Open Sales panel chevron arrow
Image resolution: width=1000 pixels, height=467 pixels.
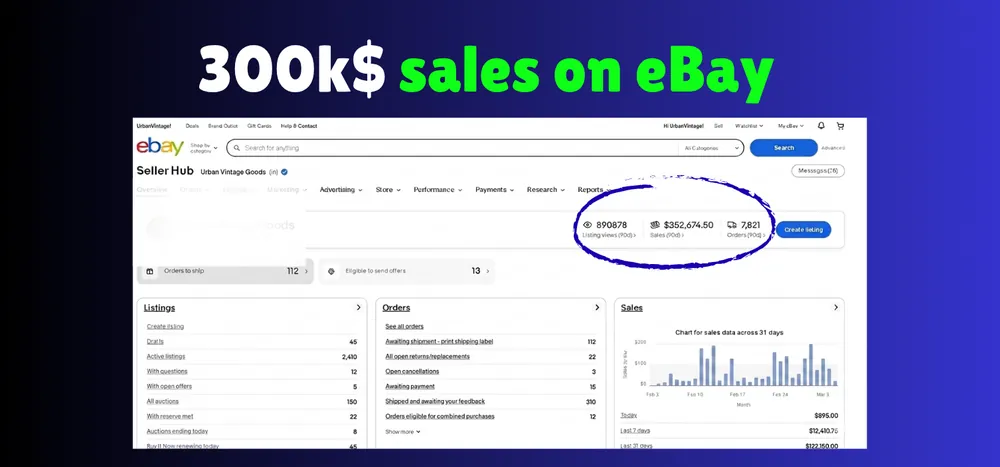(835, 308)
